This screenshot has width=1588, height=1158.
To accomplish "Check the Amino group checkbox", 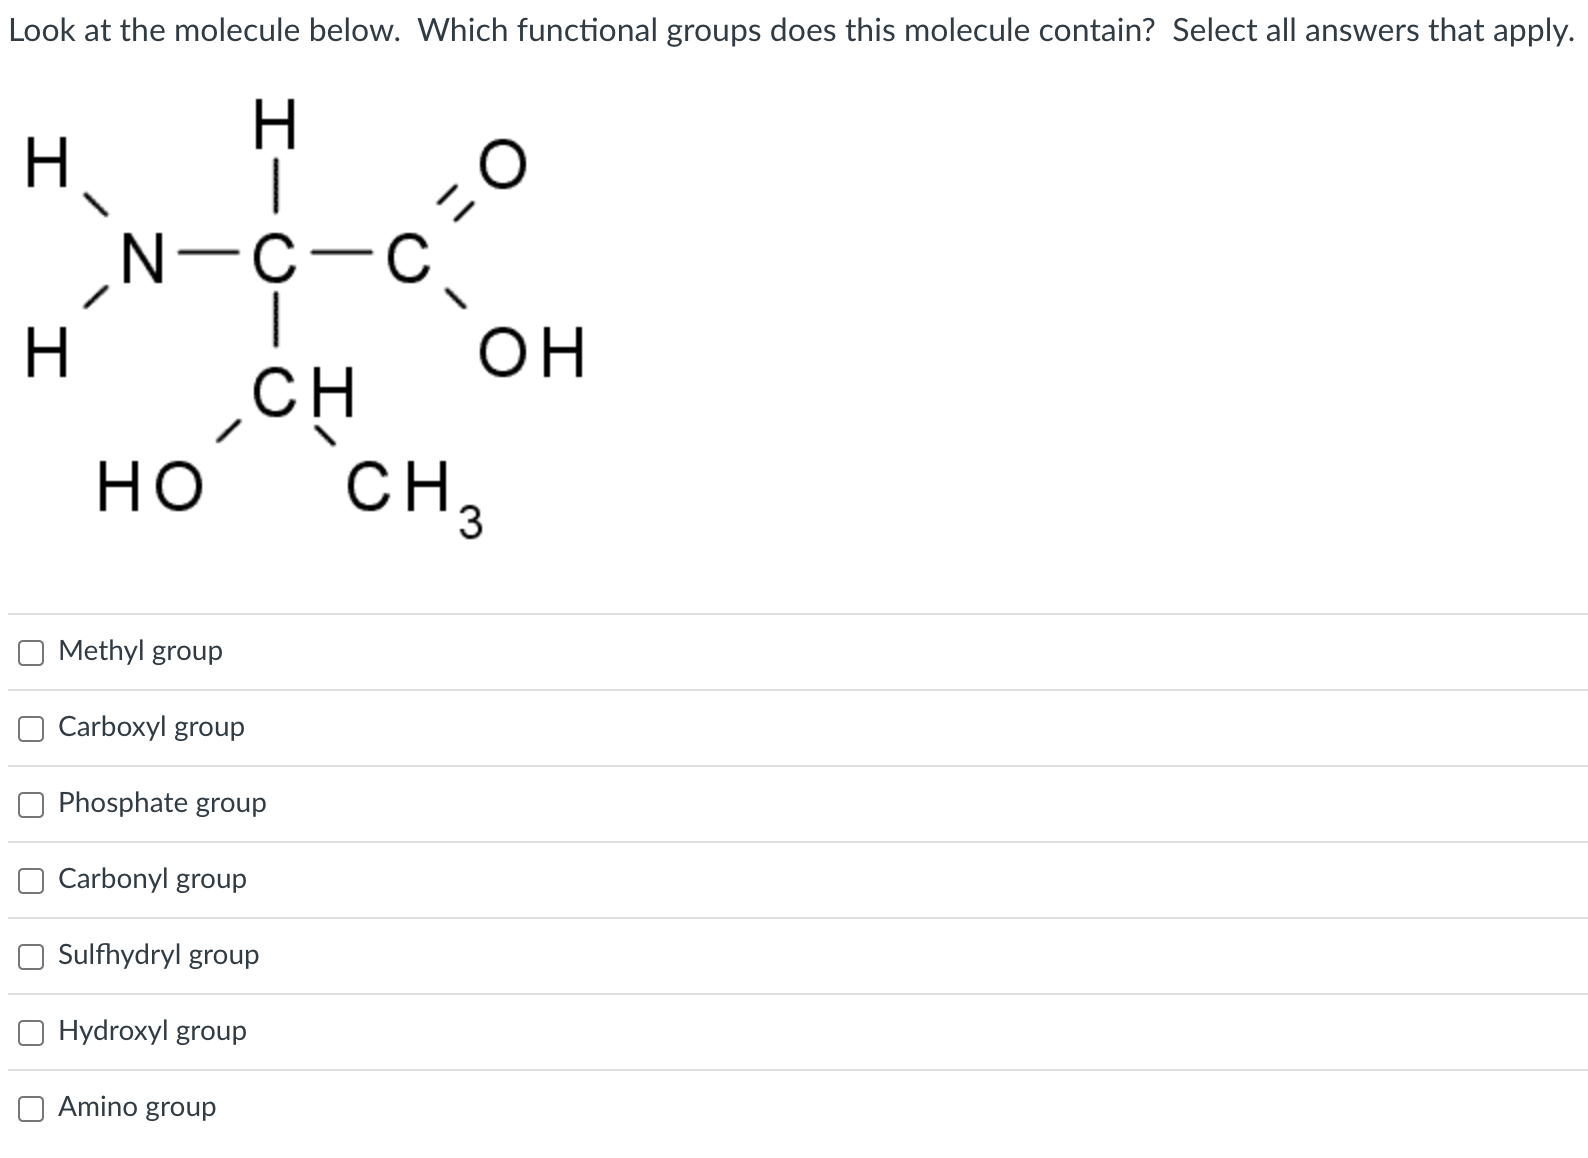I will tap(31, 1107).
